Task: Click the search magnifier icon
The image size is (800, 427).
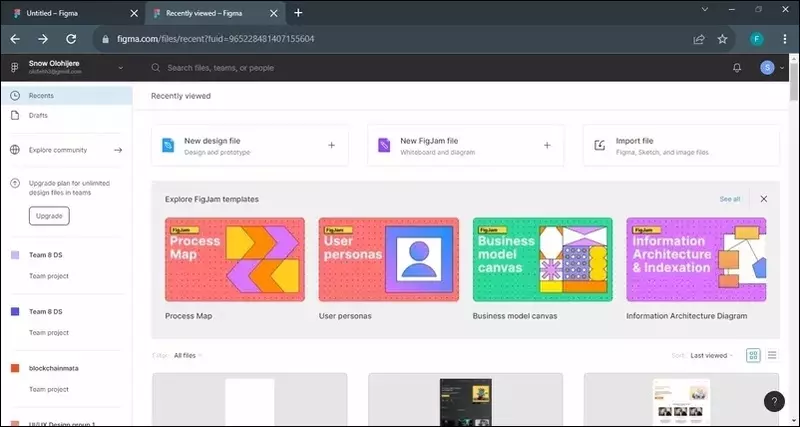Action: [156, 68]
